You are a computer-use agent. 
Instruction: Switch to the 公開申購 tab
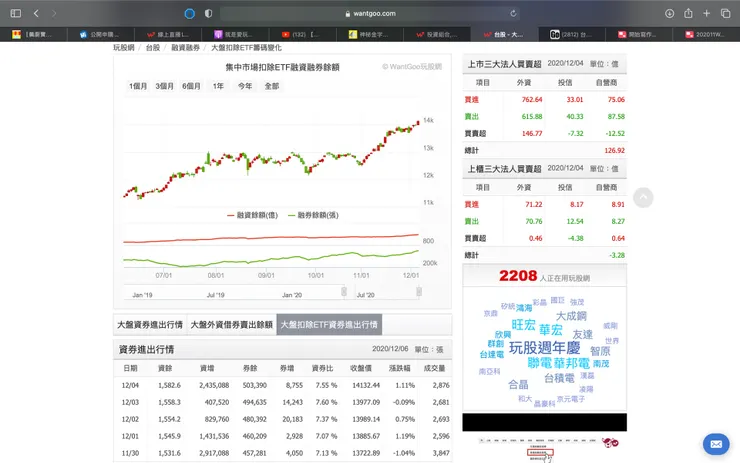click(101, 34)
